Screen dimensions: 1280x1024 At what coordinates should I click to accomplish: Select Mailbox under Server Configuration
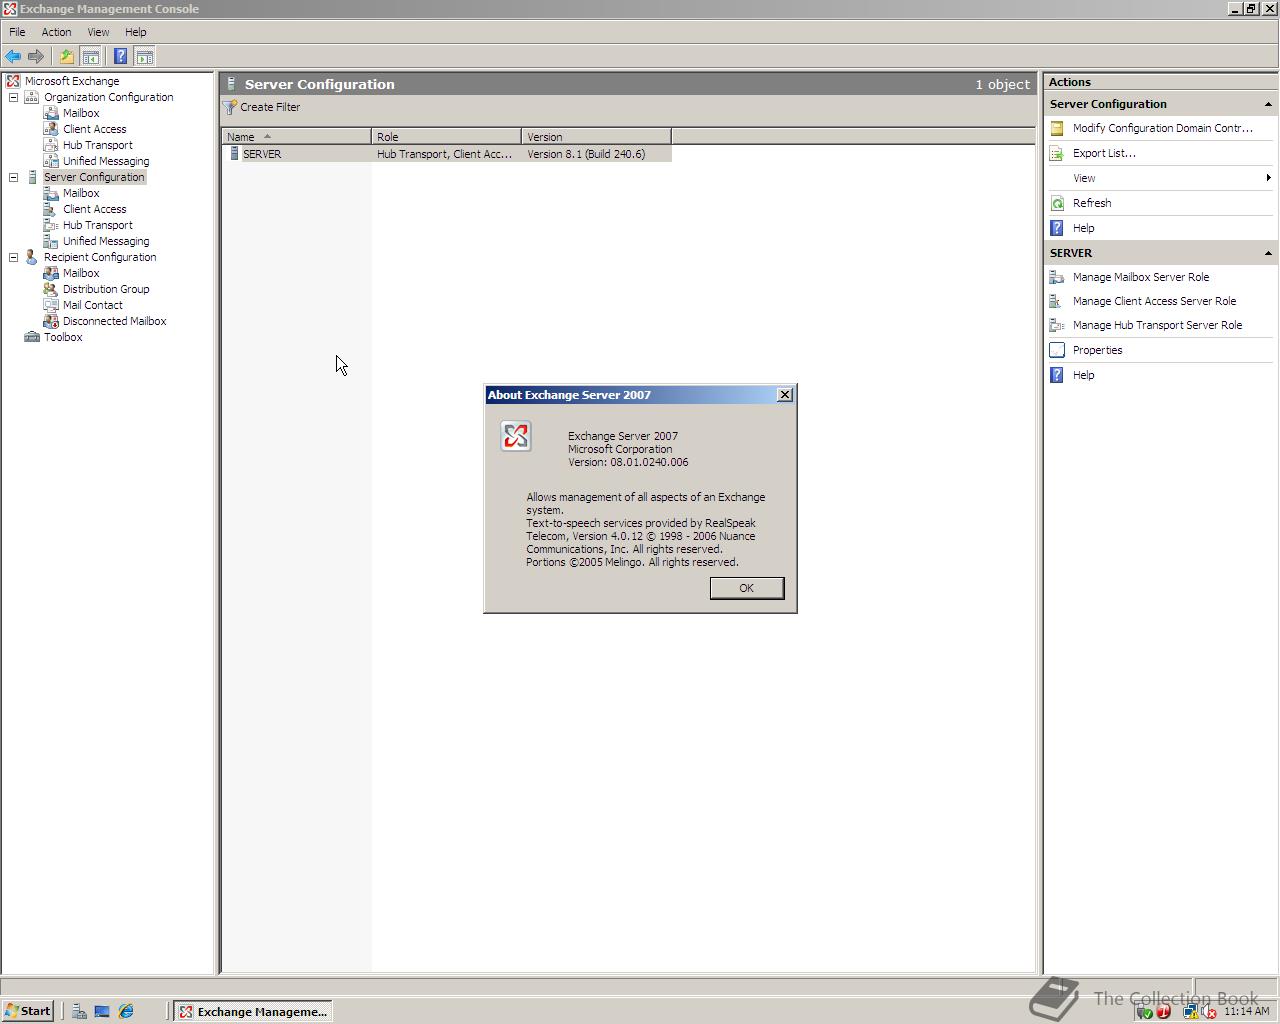81,193
